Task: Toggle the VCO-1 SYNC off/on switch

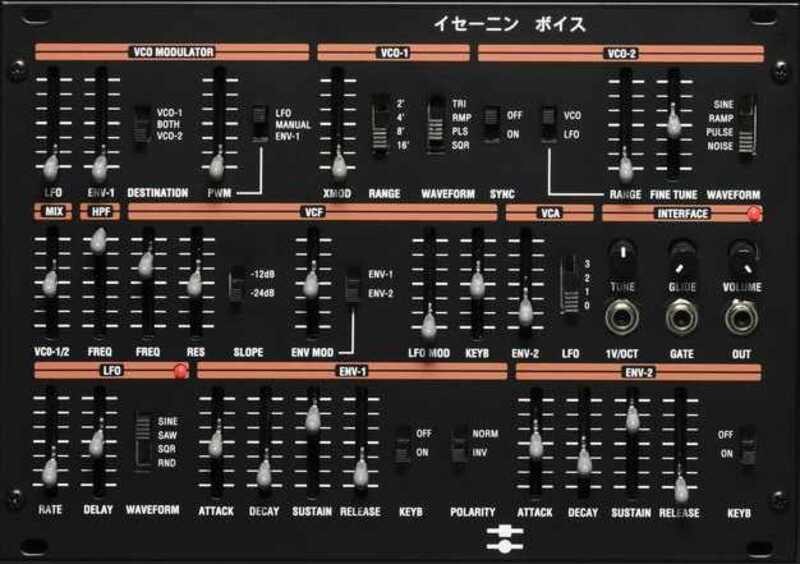Action: (x=491, y=125)
